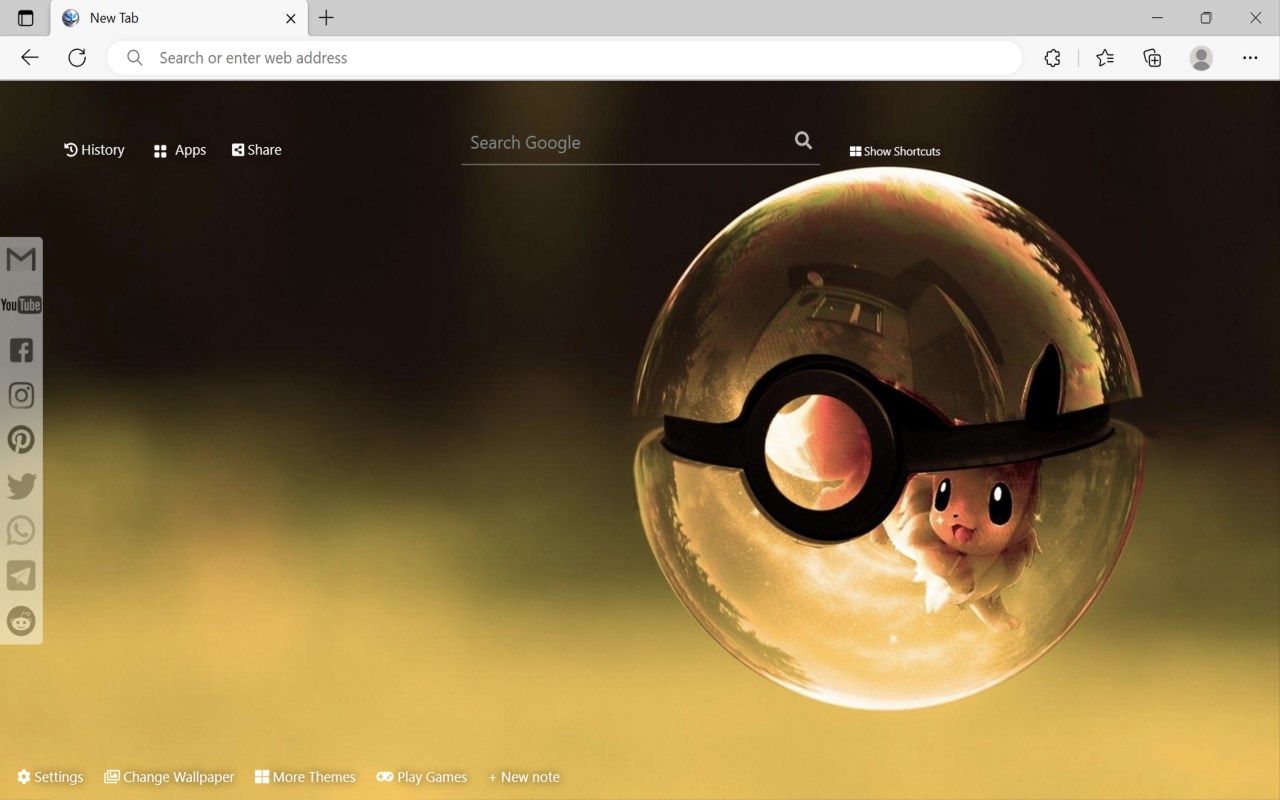Open Gmail from the sidebar
The height and width of the screenshot is (800, 1280).
[21, 260]
